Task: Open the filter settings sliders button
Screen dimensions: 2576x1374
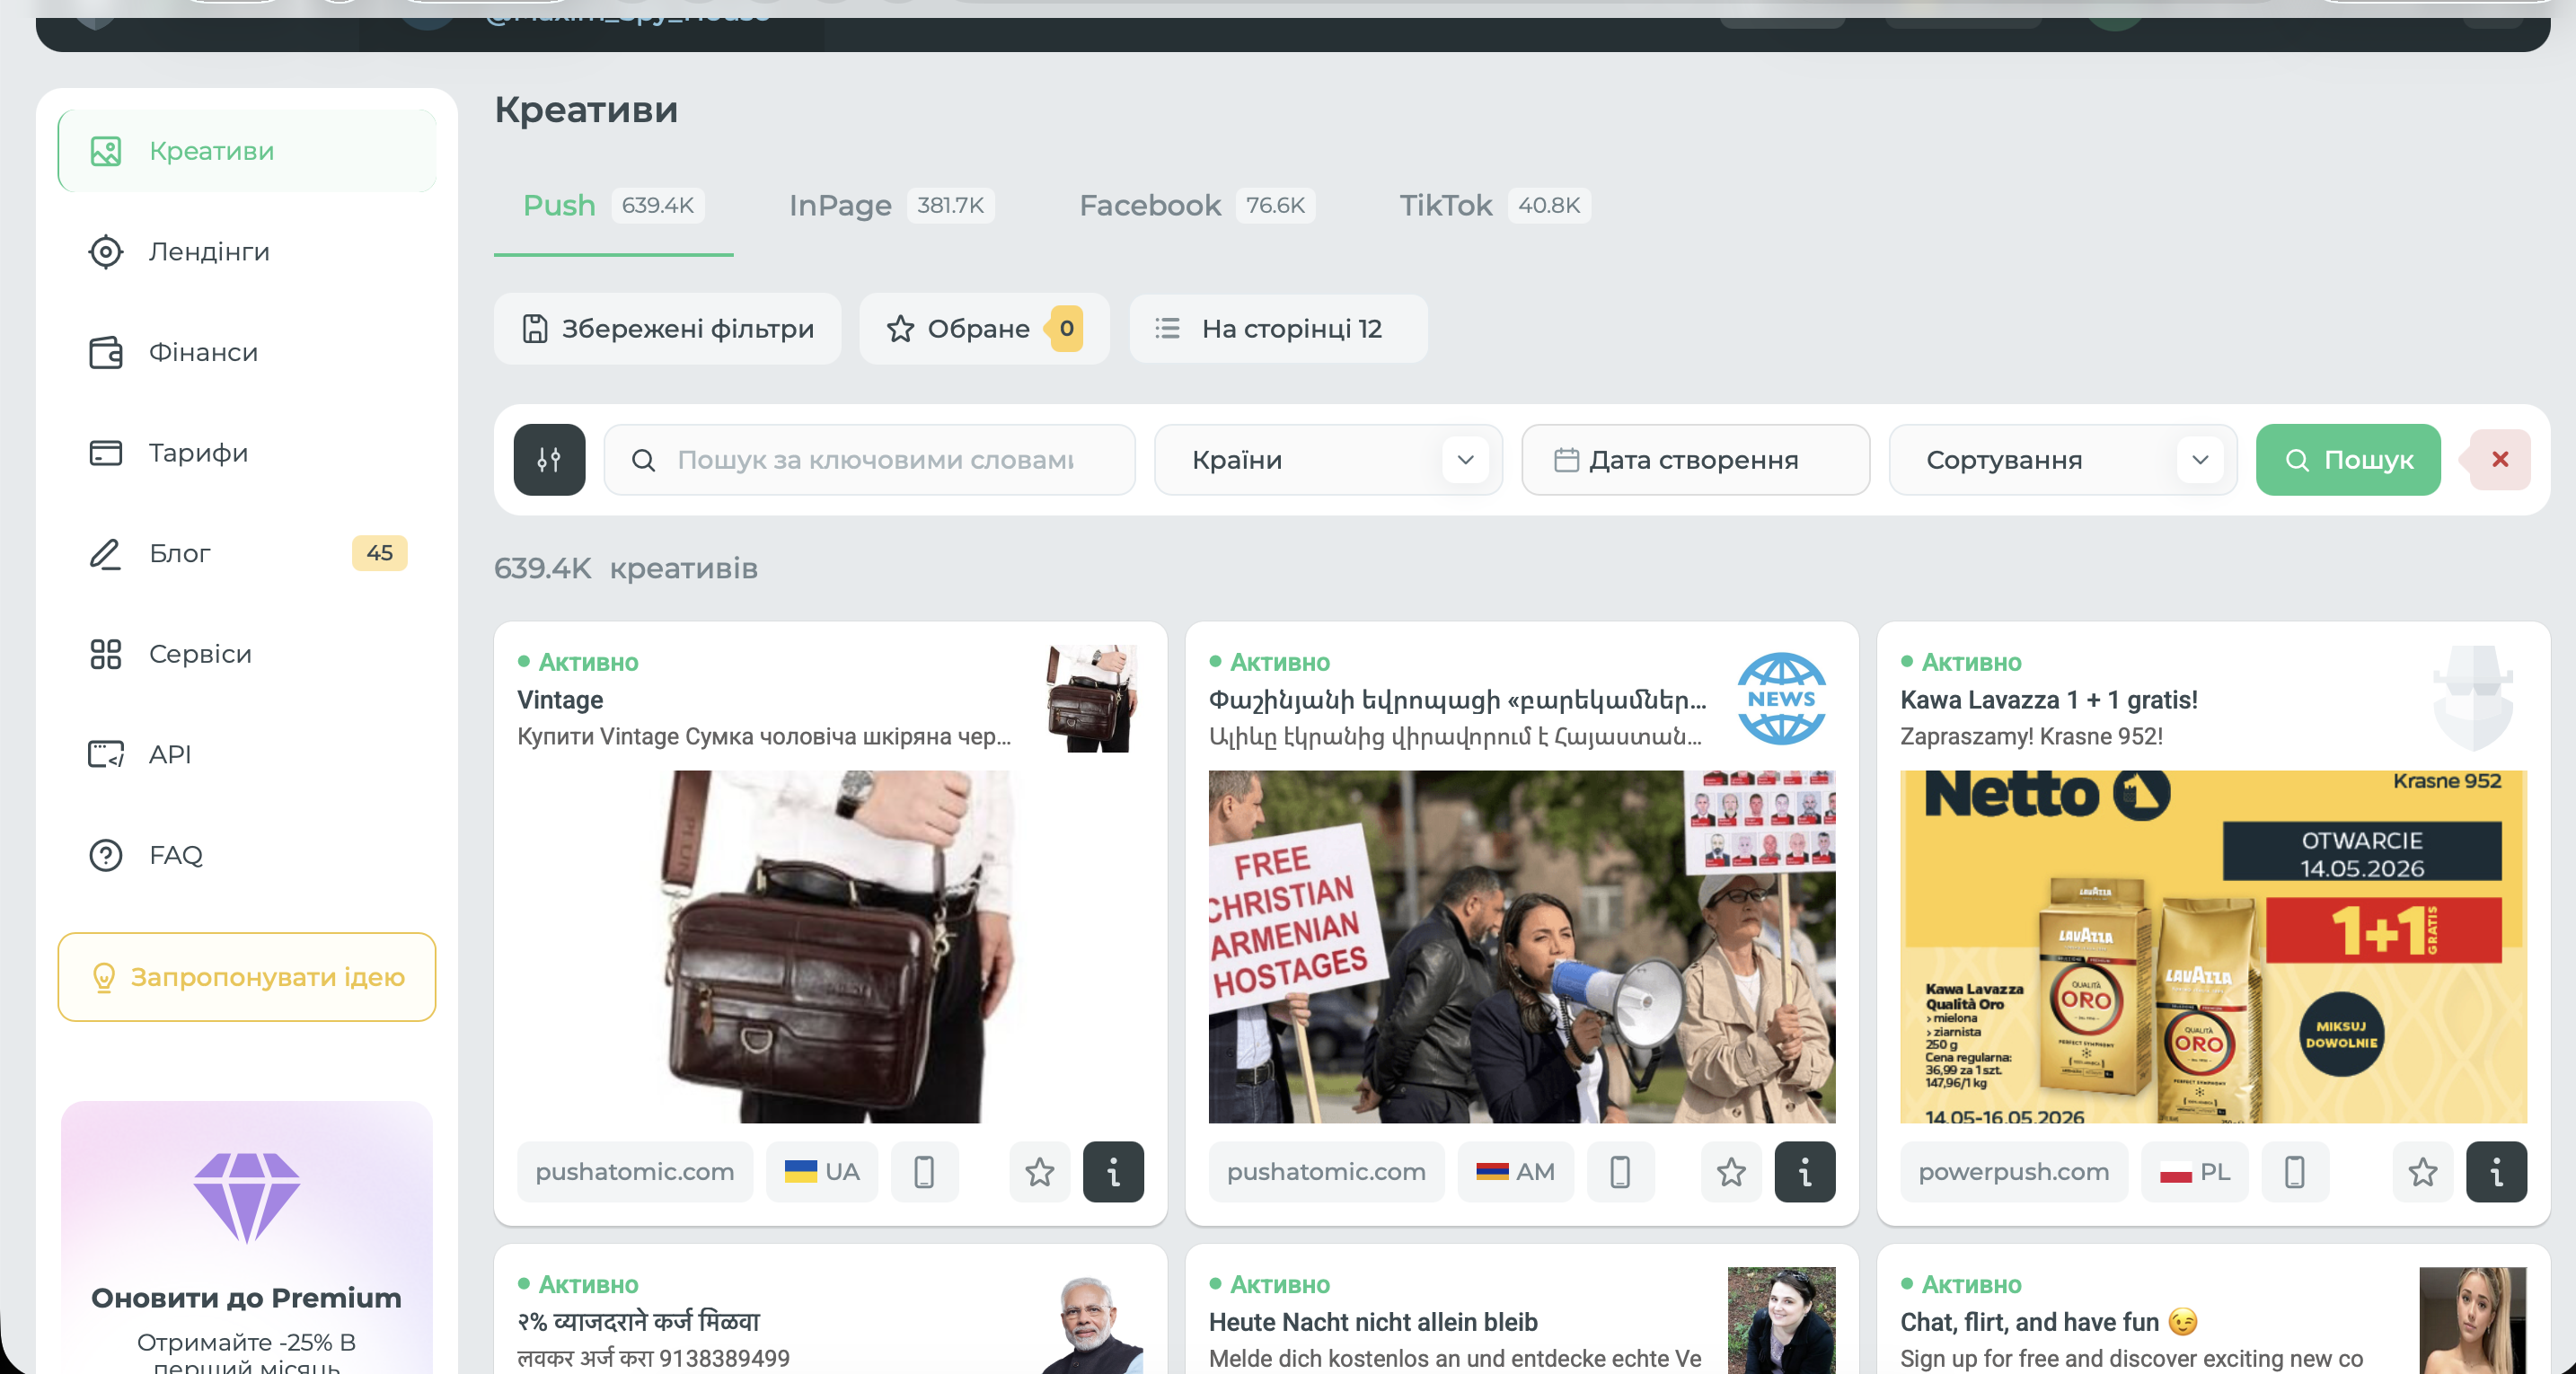Action: point(549,460)
